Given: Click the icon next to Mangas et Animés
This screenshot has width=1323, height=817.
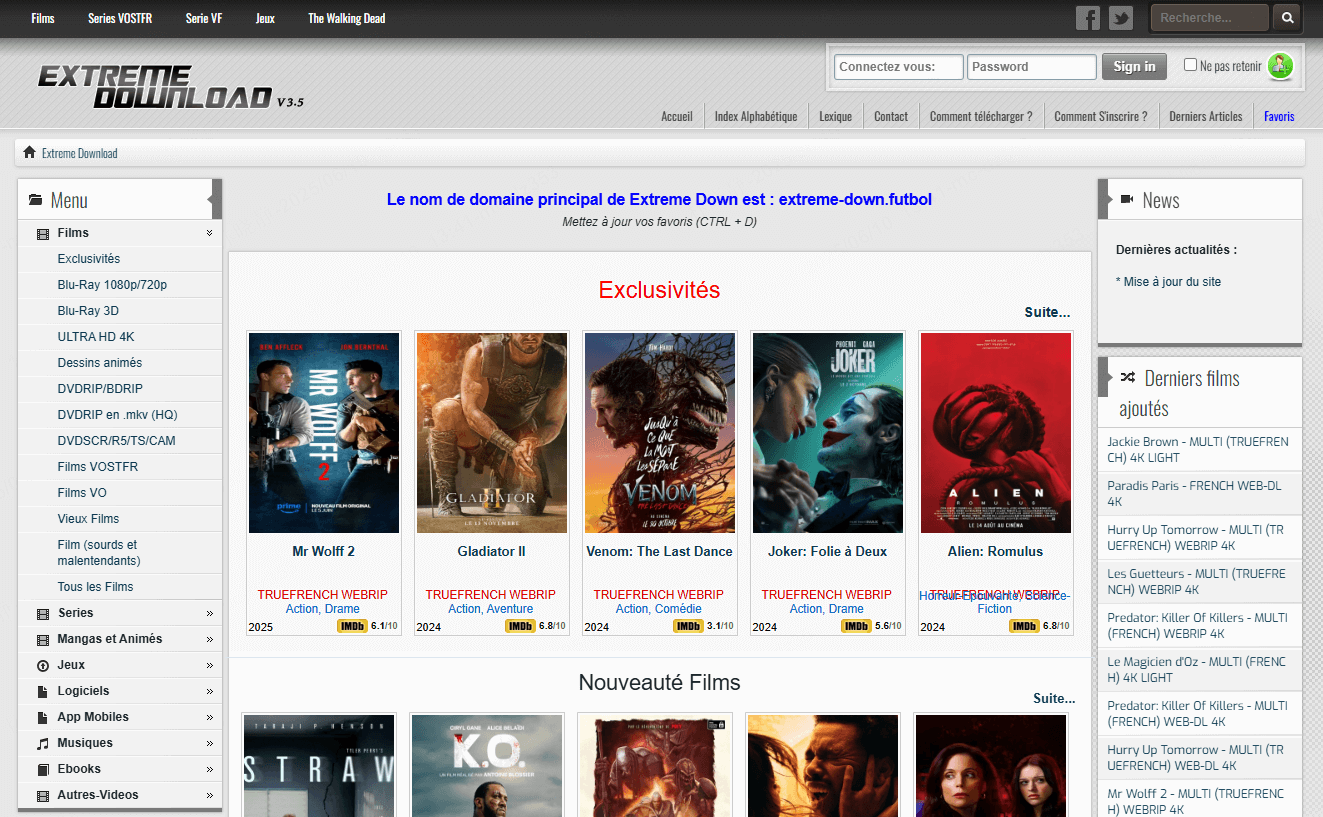Looking at the screenshot, I should tap(43, 639).
